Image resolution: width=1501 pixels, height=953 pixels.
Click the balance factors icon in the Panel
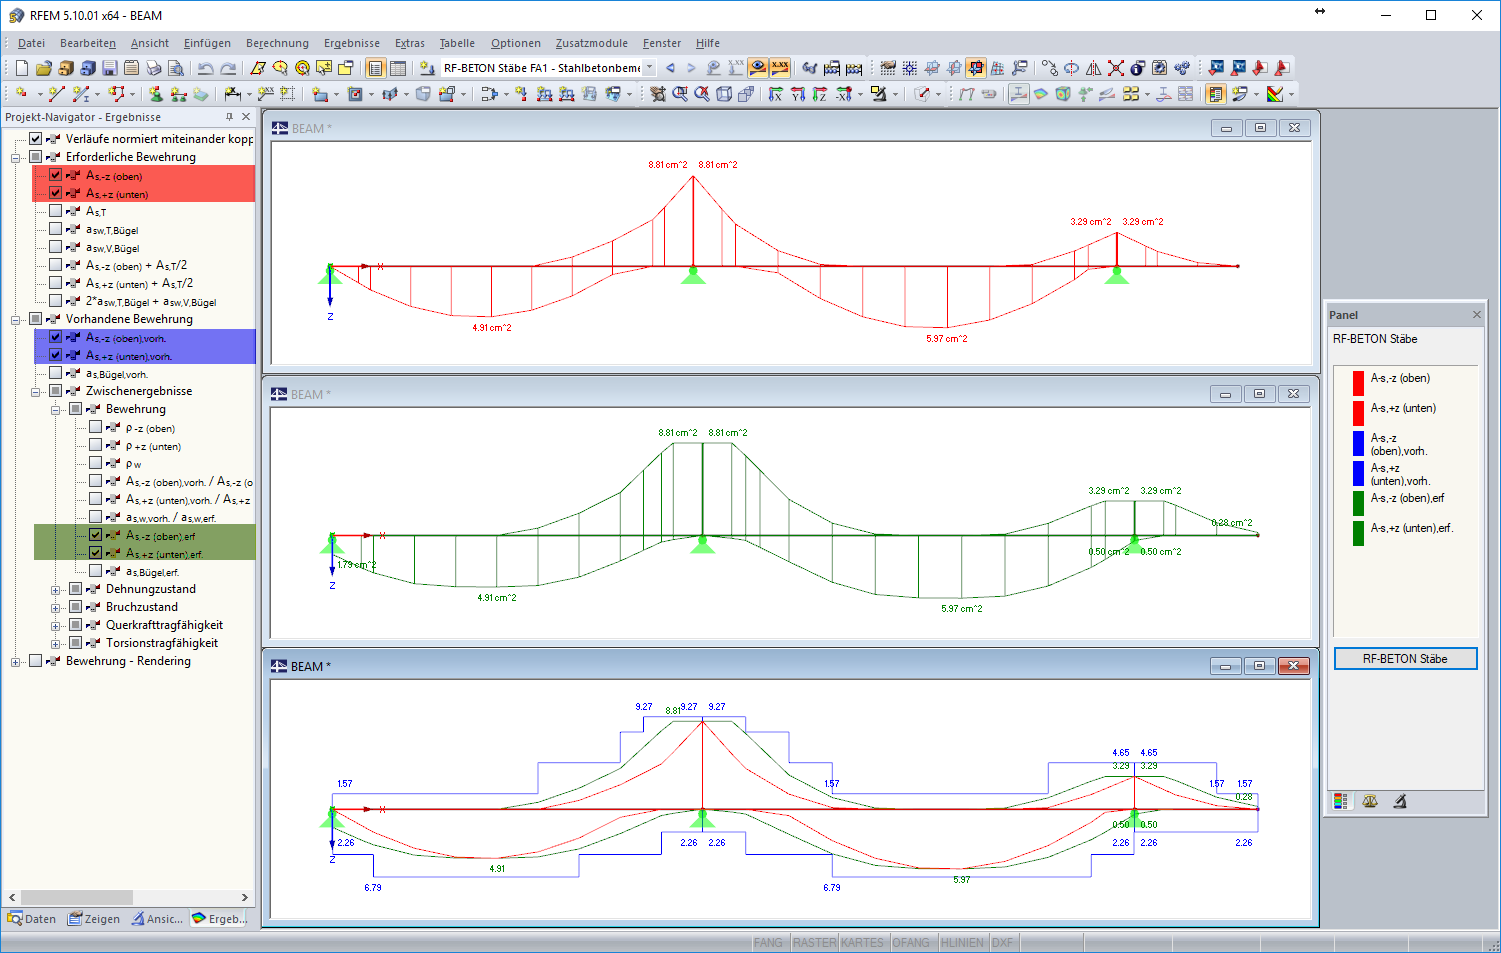(1370, 801)
